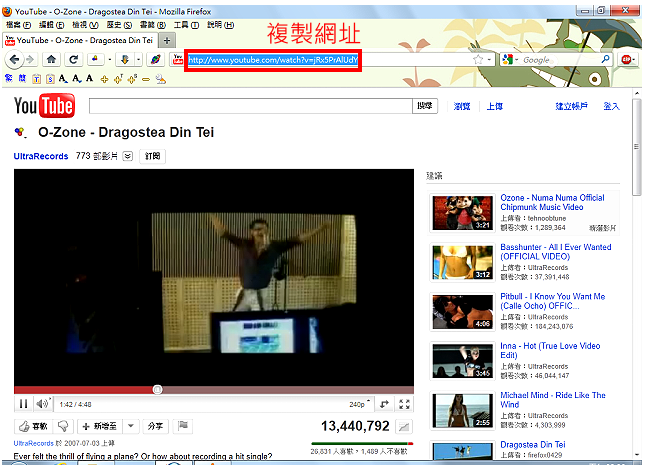
Task: Open the 歷史 (S) menu
Action: coord(119,25)
